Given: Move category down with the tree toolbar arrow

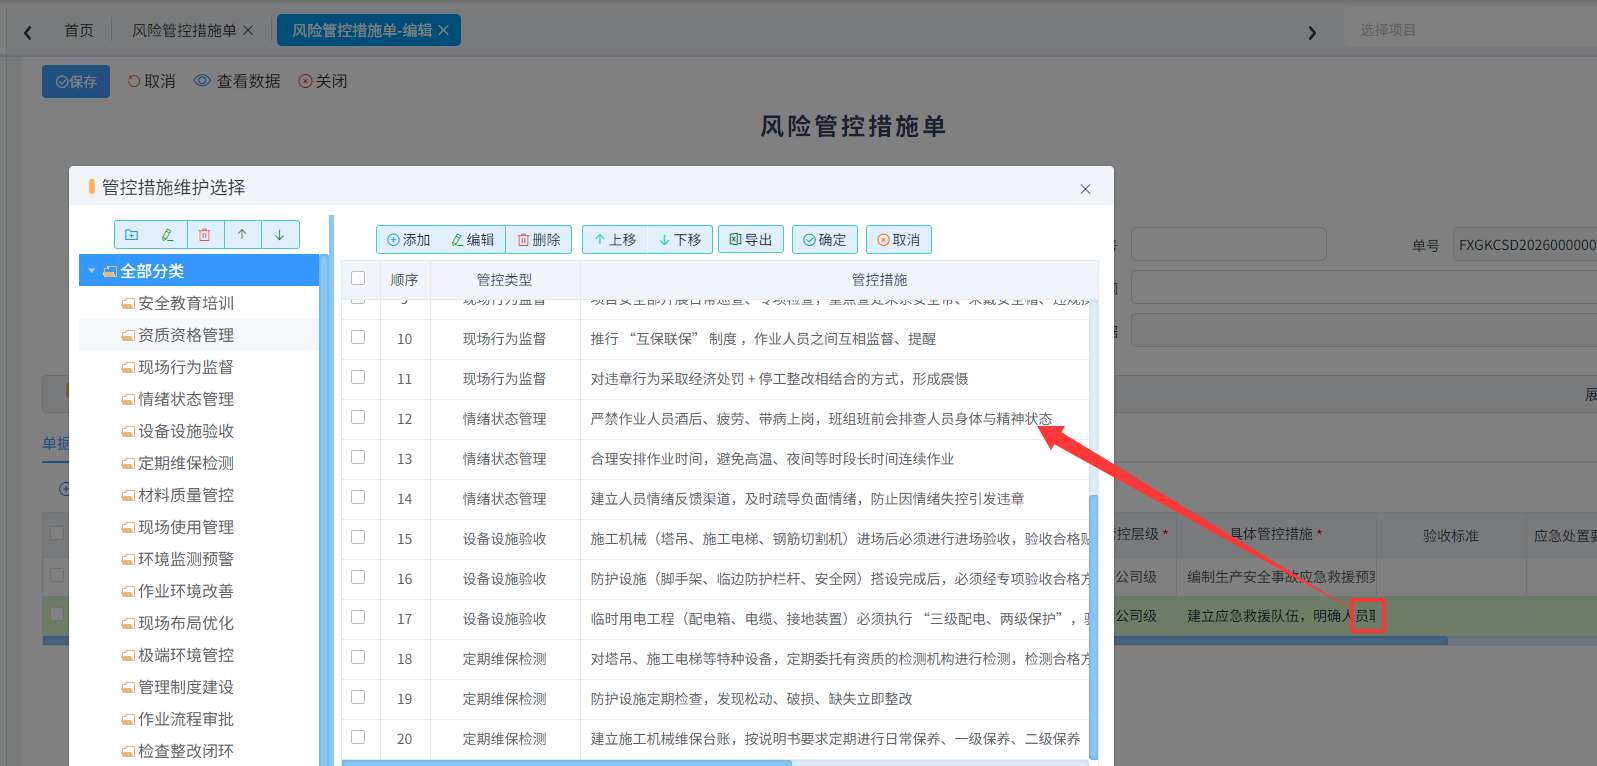Looking at the screenshot, I should pyautogui.click(x=280, y=235).
